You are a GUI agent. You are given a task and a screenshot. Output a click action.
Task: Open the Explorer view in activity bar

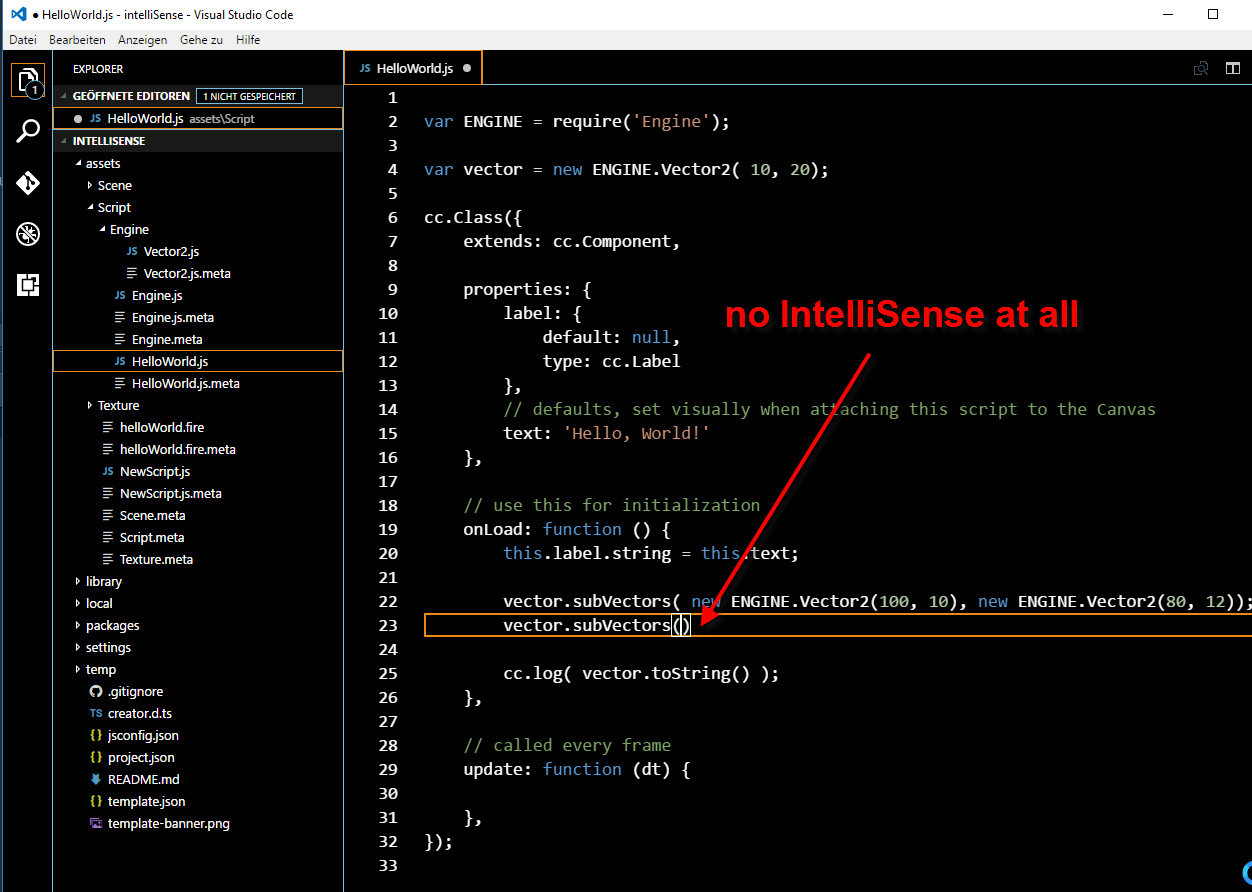27,79
